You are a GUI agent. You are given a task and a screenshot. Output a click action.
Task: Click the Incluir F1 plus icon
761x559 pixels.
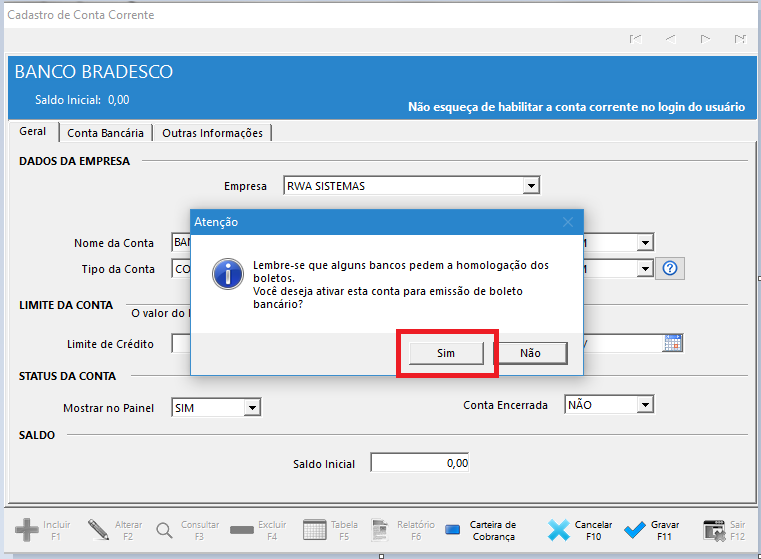27,529
